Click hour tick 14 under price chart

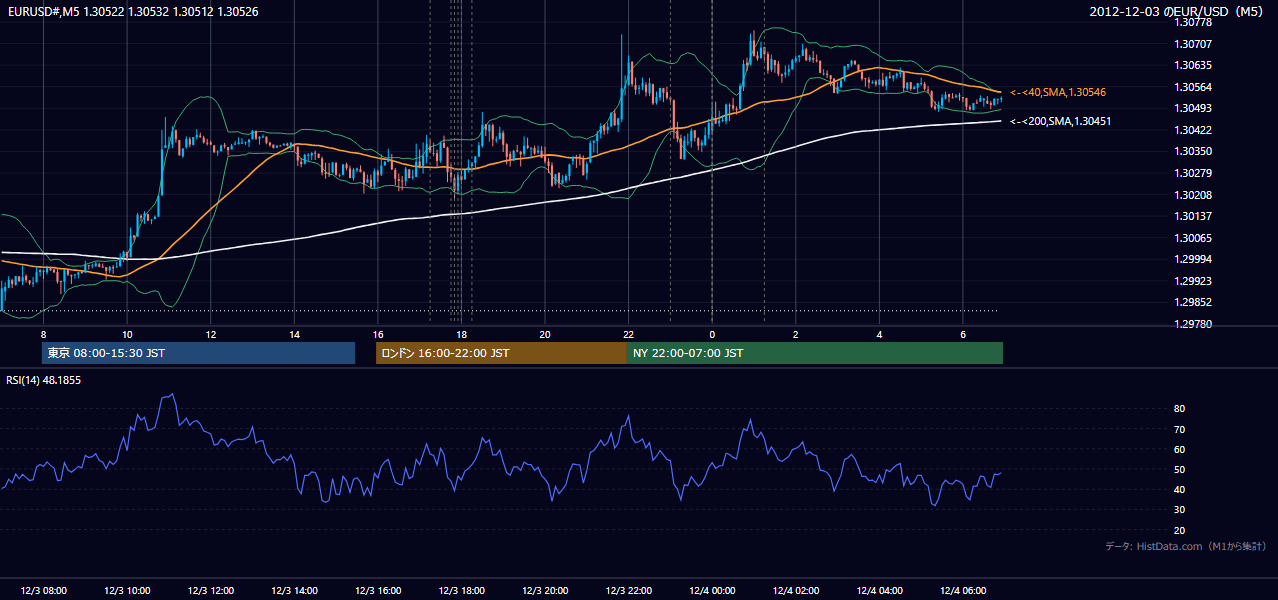pos(294,334)
